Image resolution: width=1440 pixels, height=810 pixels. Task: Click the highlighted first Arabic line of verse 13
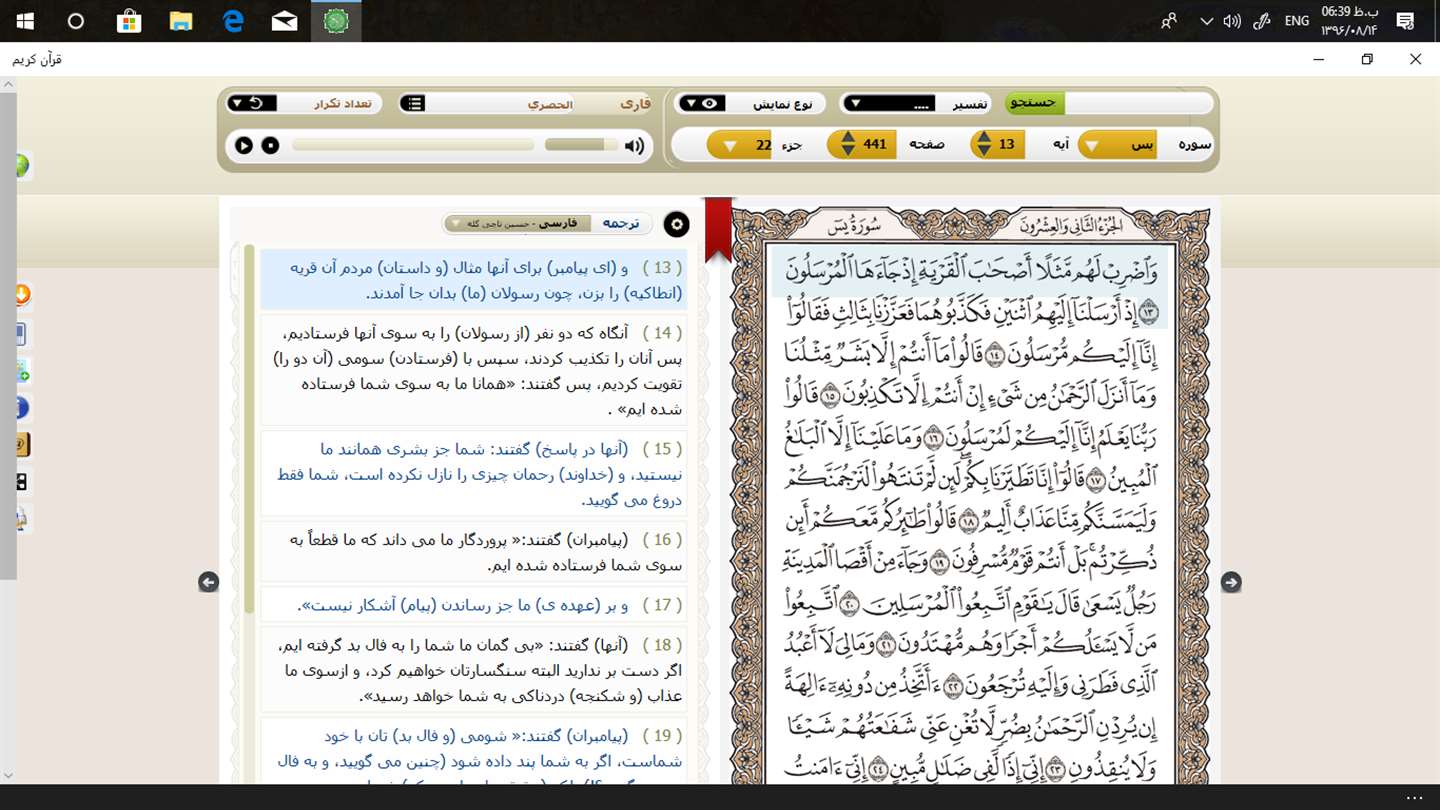970,270
